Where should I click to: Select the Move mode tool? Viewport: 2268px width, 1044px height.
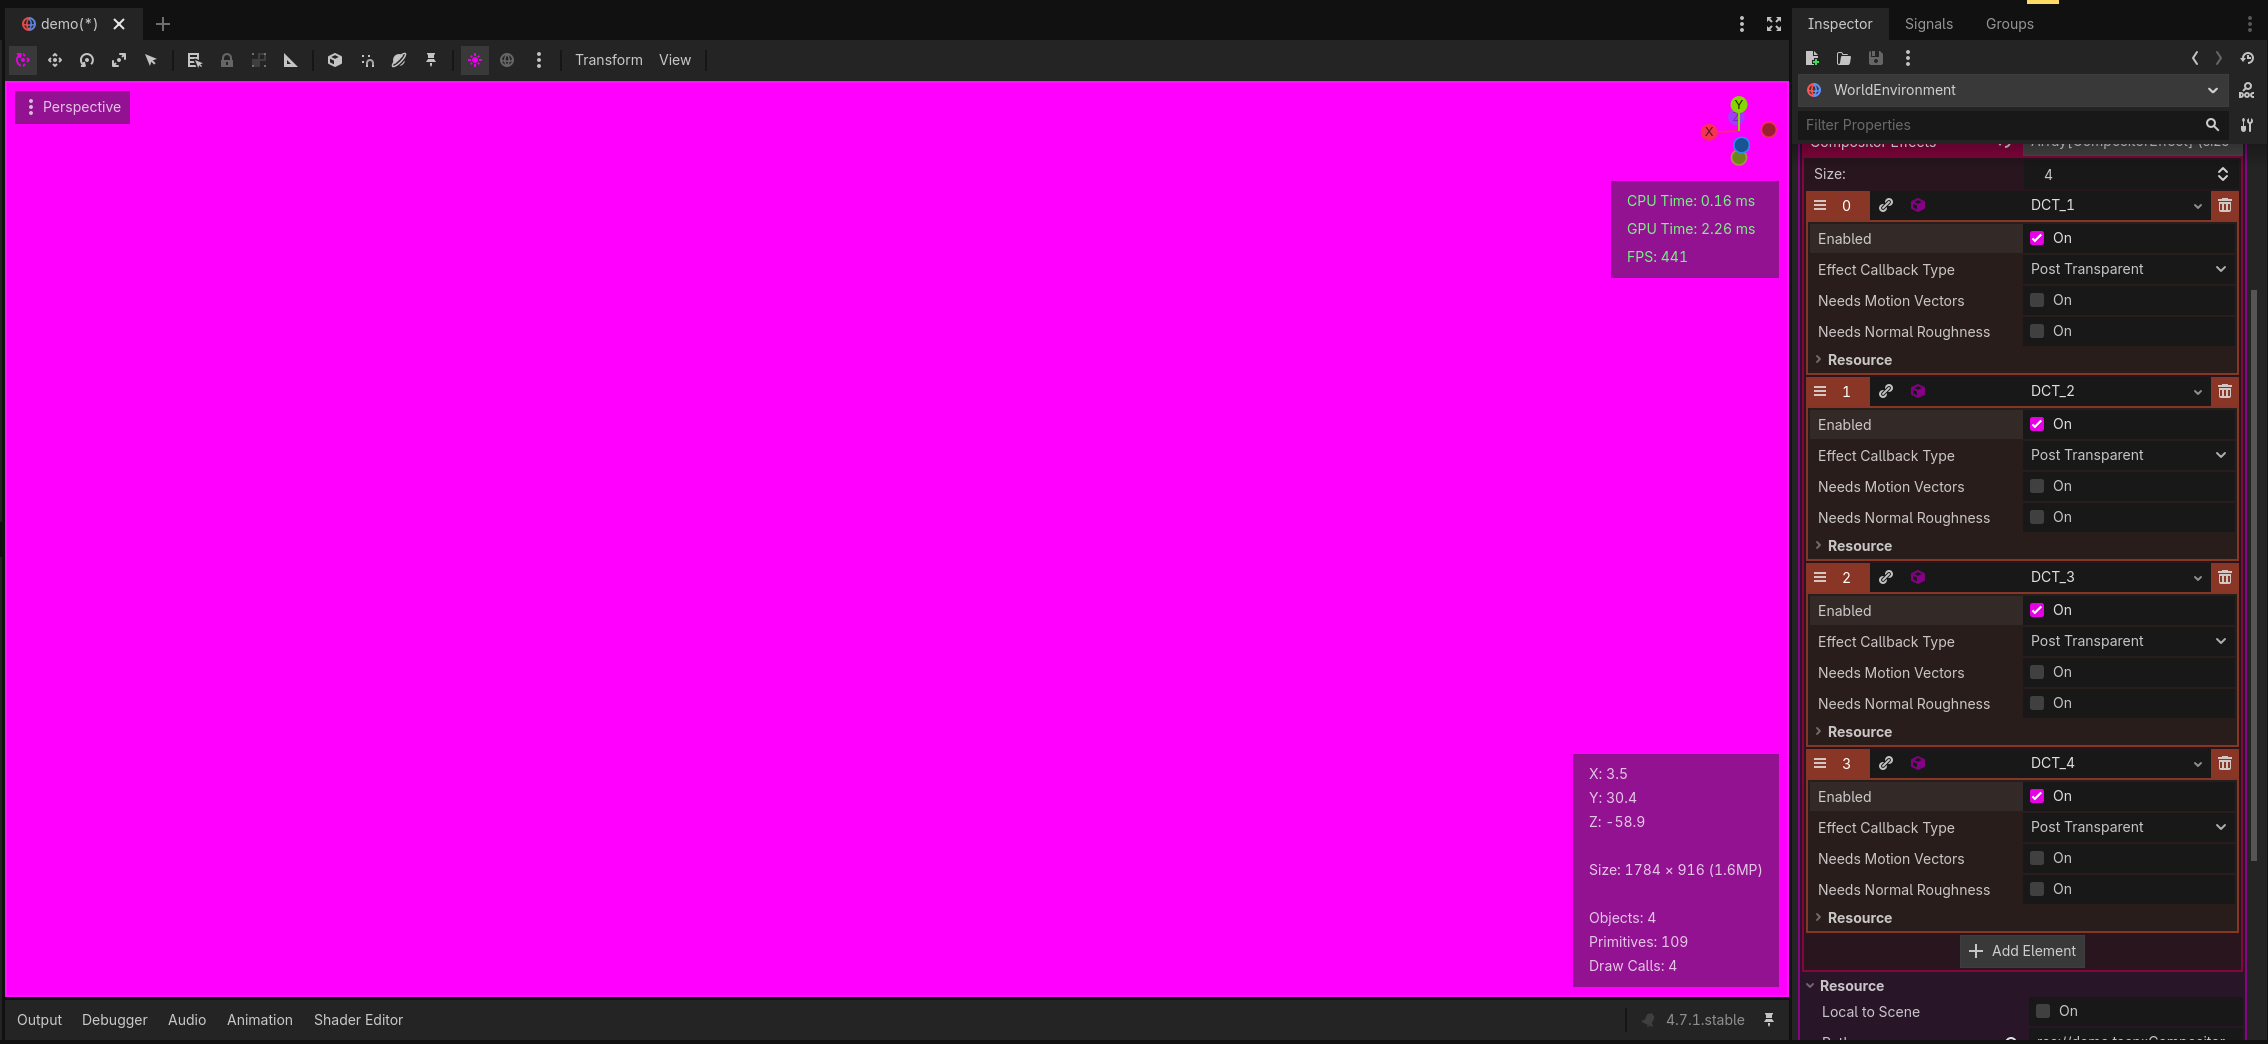tap(55, 60)
